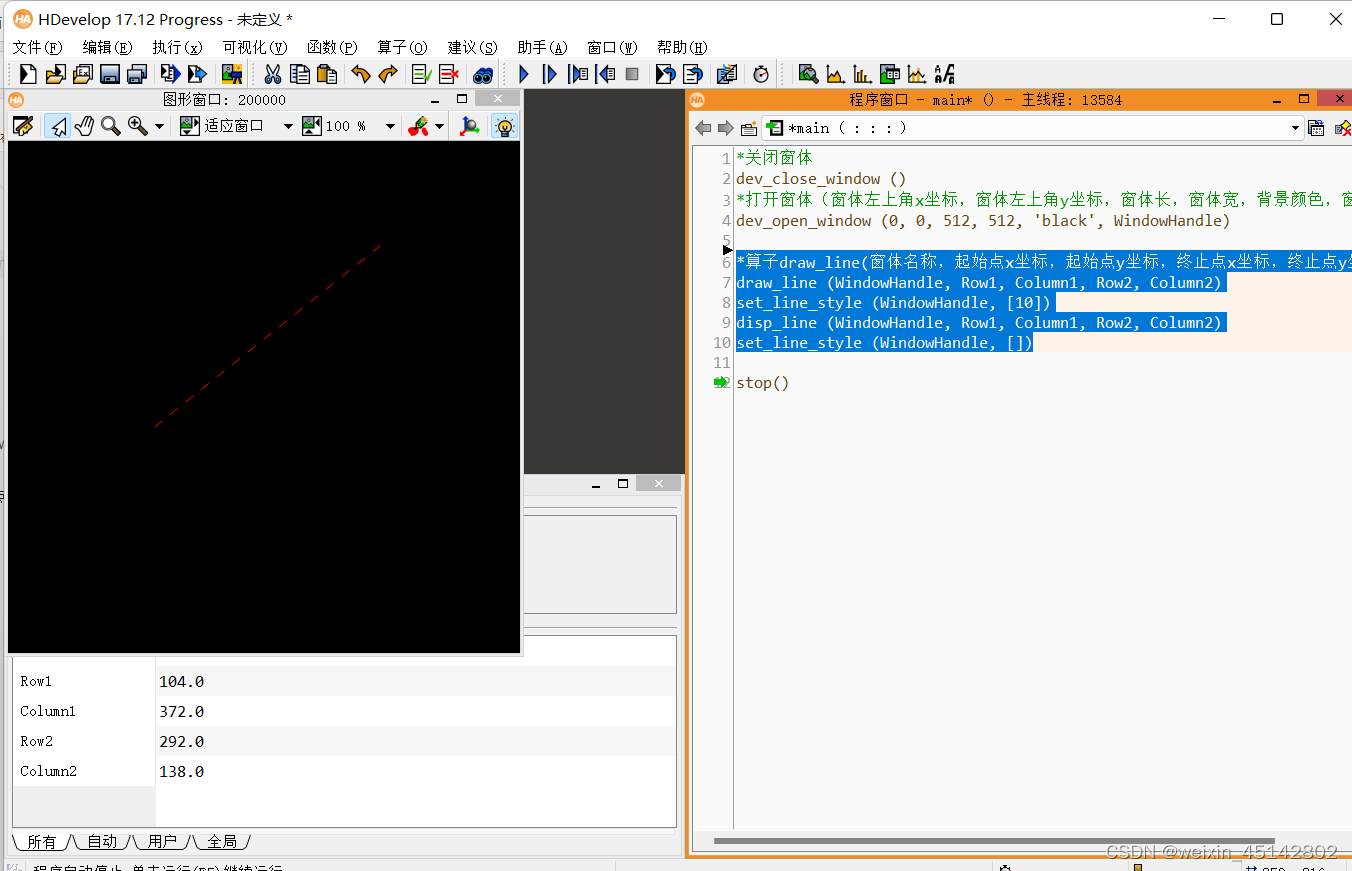1352x871 pixels.
Task: Open the profiler stopwatch icon
Action: tap(761, 74)
